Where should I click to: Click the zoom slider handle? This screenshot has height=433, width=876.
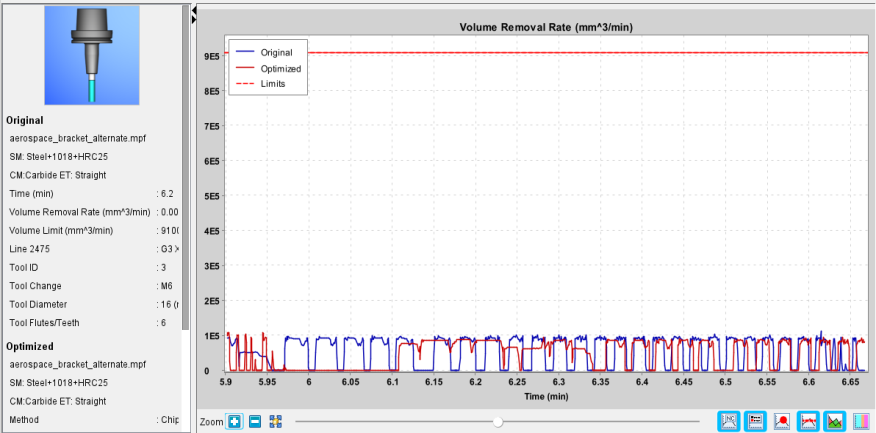[498, 422]
